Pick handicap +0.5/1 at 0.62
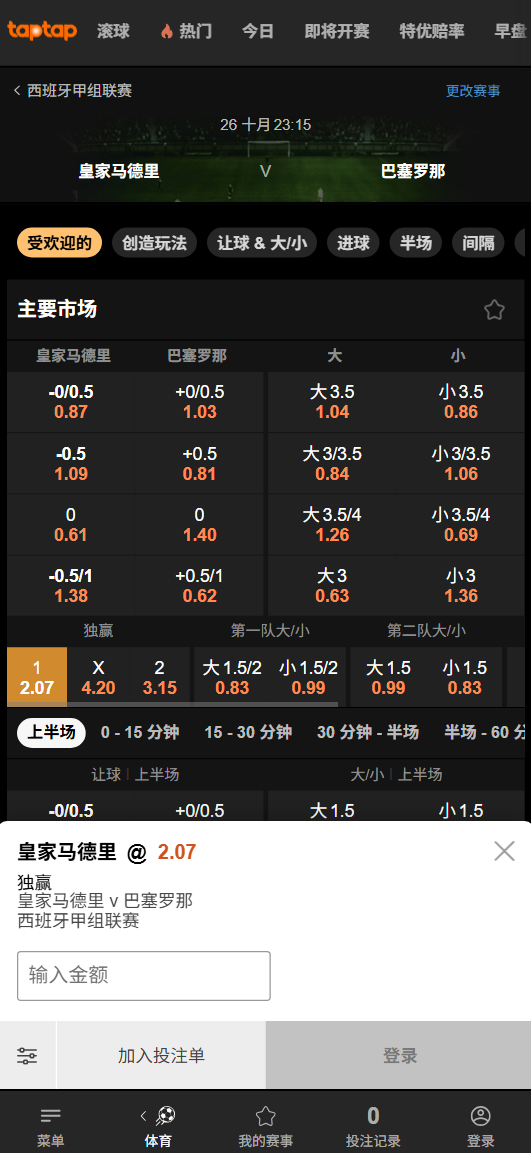This screenshot has height=1153, width=531. coord(199,586)
